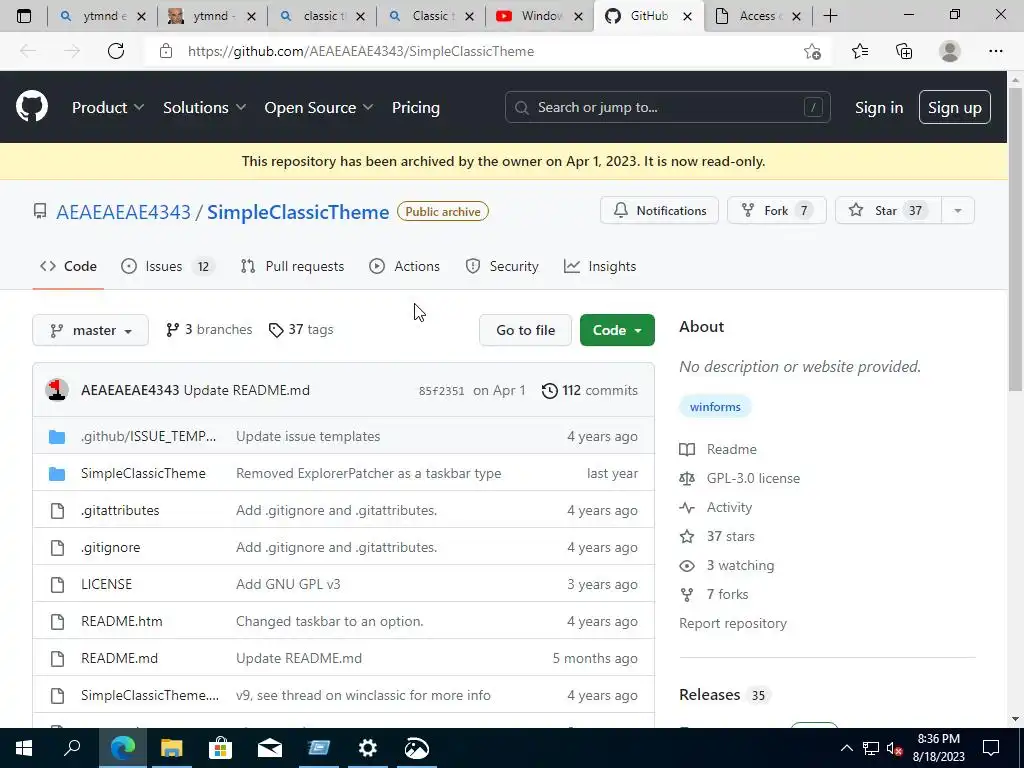Image resolution: width=1024 pixels, height=768 pixels.
Task: Expand the Solutions menu
Action: point(204,108)
